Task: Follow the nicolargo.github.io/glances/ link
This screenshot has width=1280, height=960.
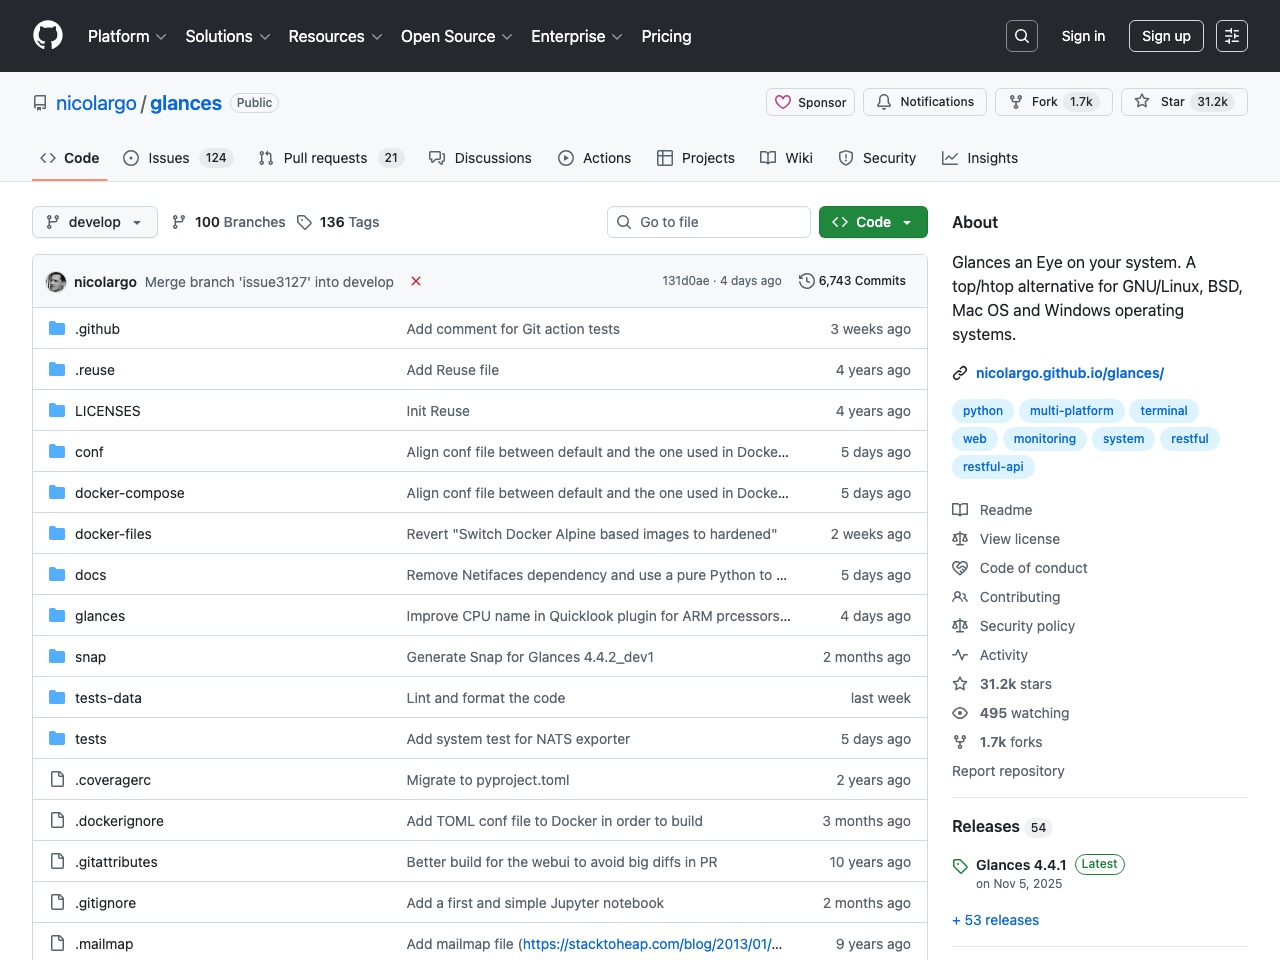Action: click(x=1069, y=373)
